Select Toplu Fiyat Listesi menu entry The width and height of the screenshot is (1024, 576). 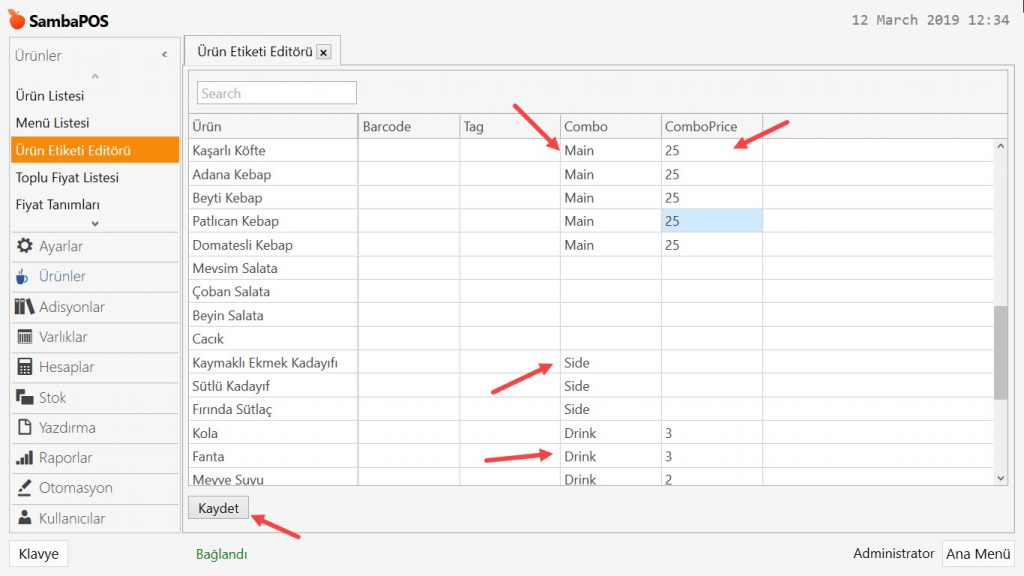tap(67, 178)
